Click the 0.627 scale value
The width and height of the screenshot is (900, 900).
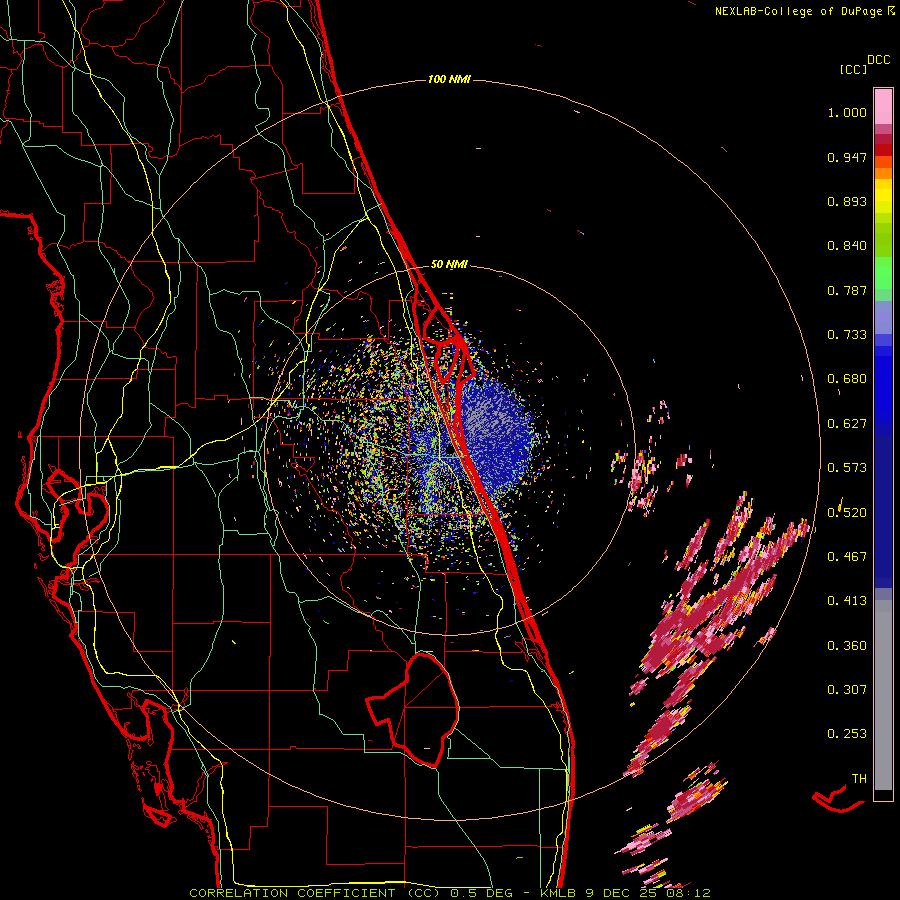[x=847, y=424]
